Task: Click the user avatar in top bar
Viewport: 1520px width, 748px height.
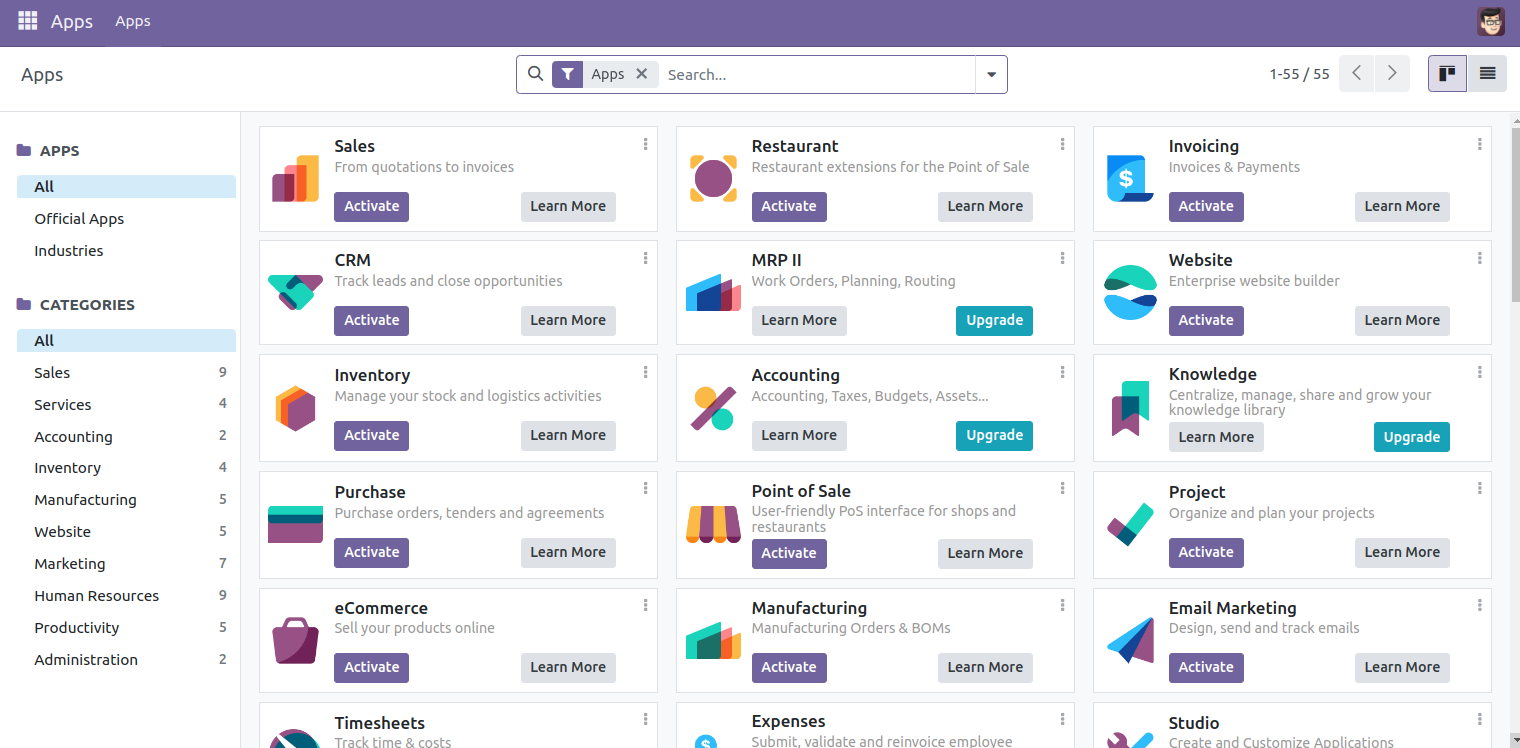Action: pos(1490,21)
